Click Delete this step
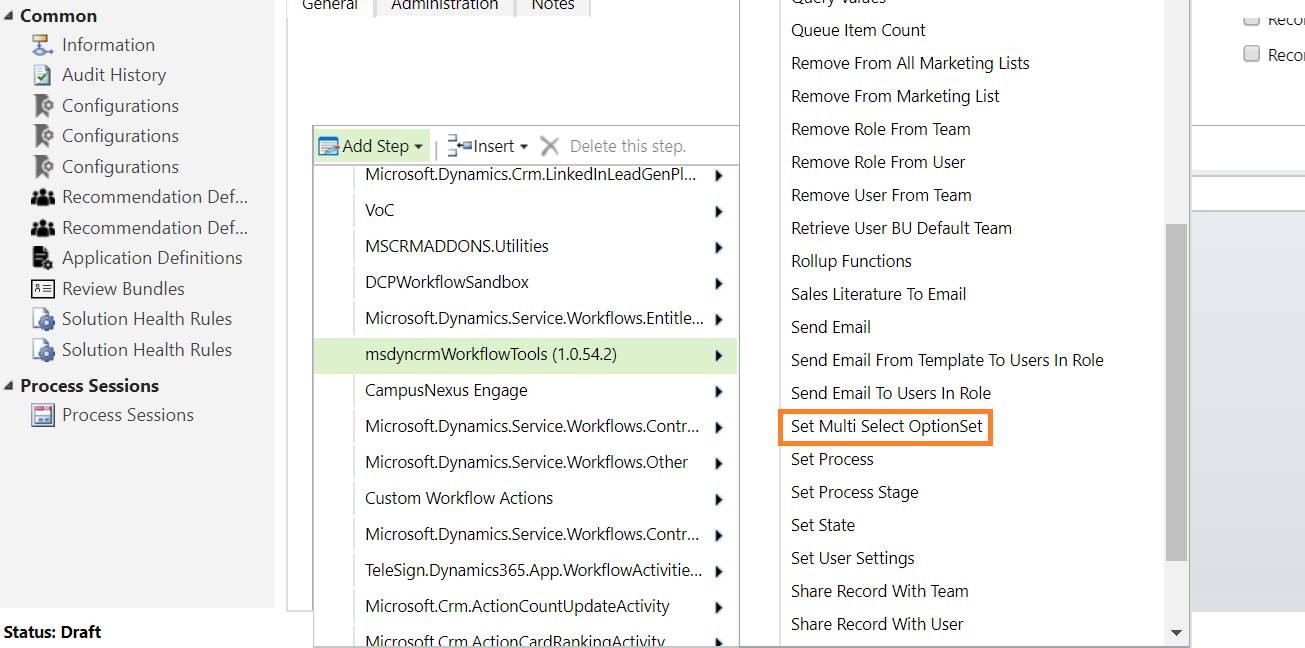Screen dimensions: 1305x648 click(x=628, y=145)
